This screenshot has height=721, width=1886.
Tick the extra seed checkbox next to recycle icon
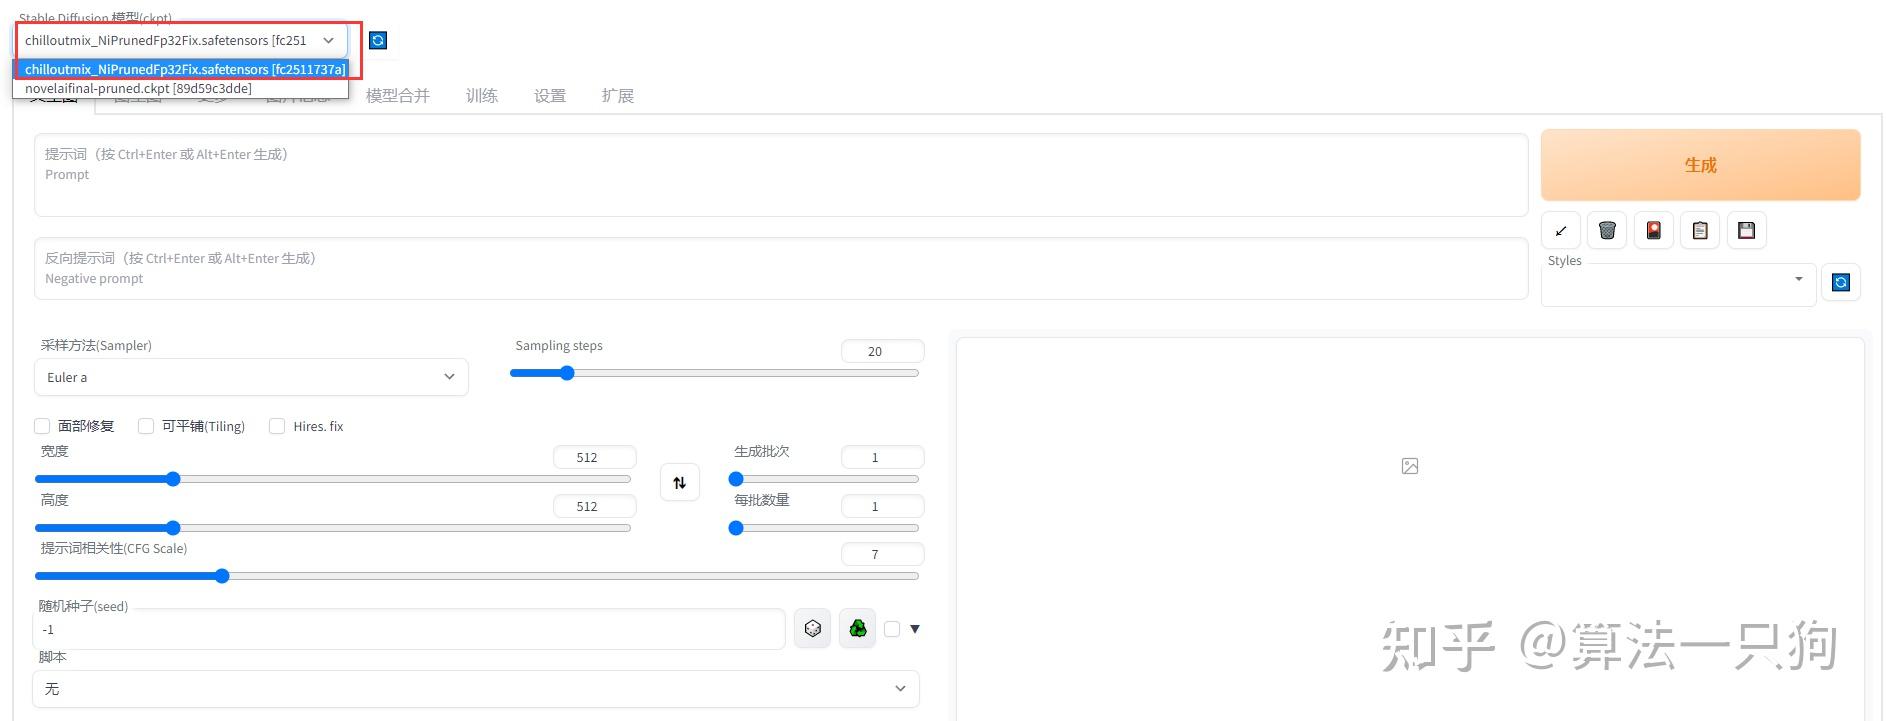coord(892,629)
